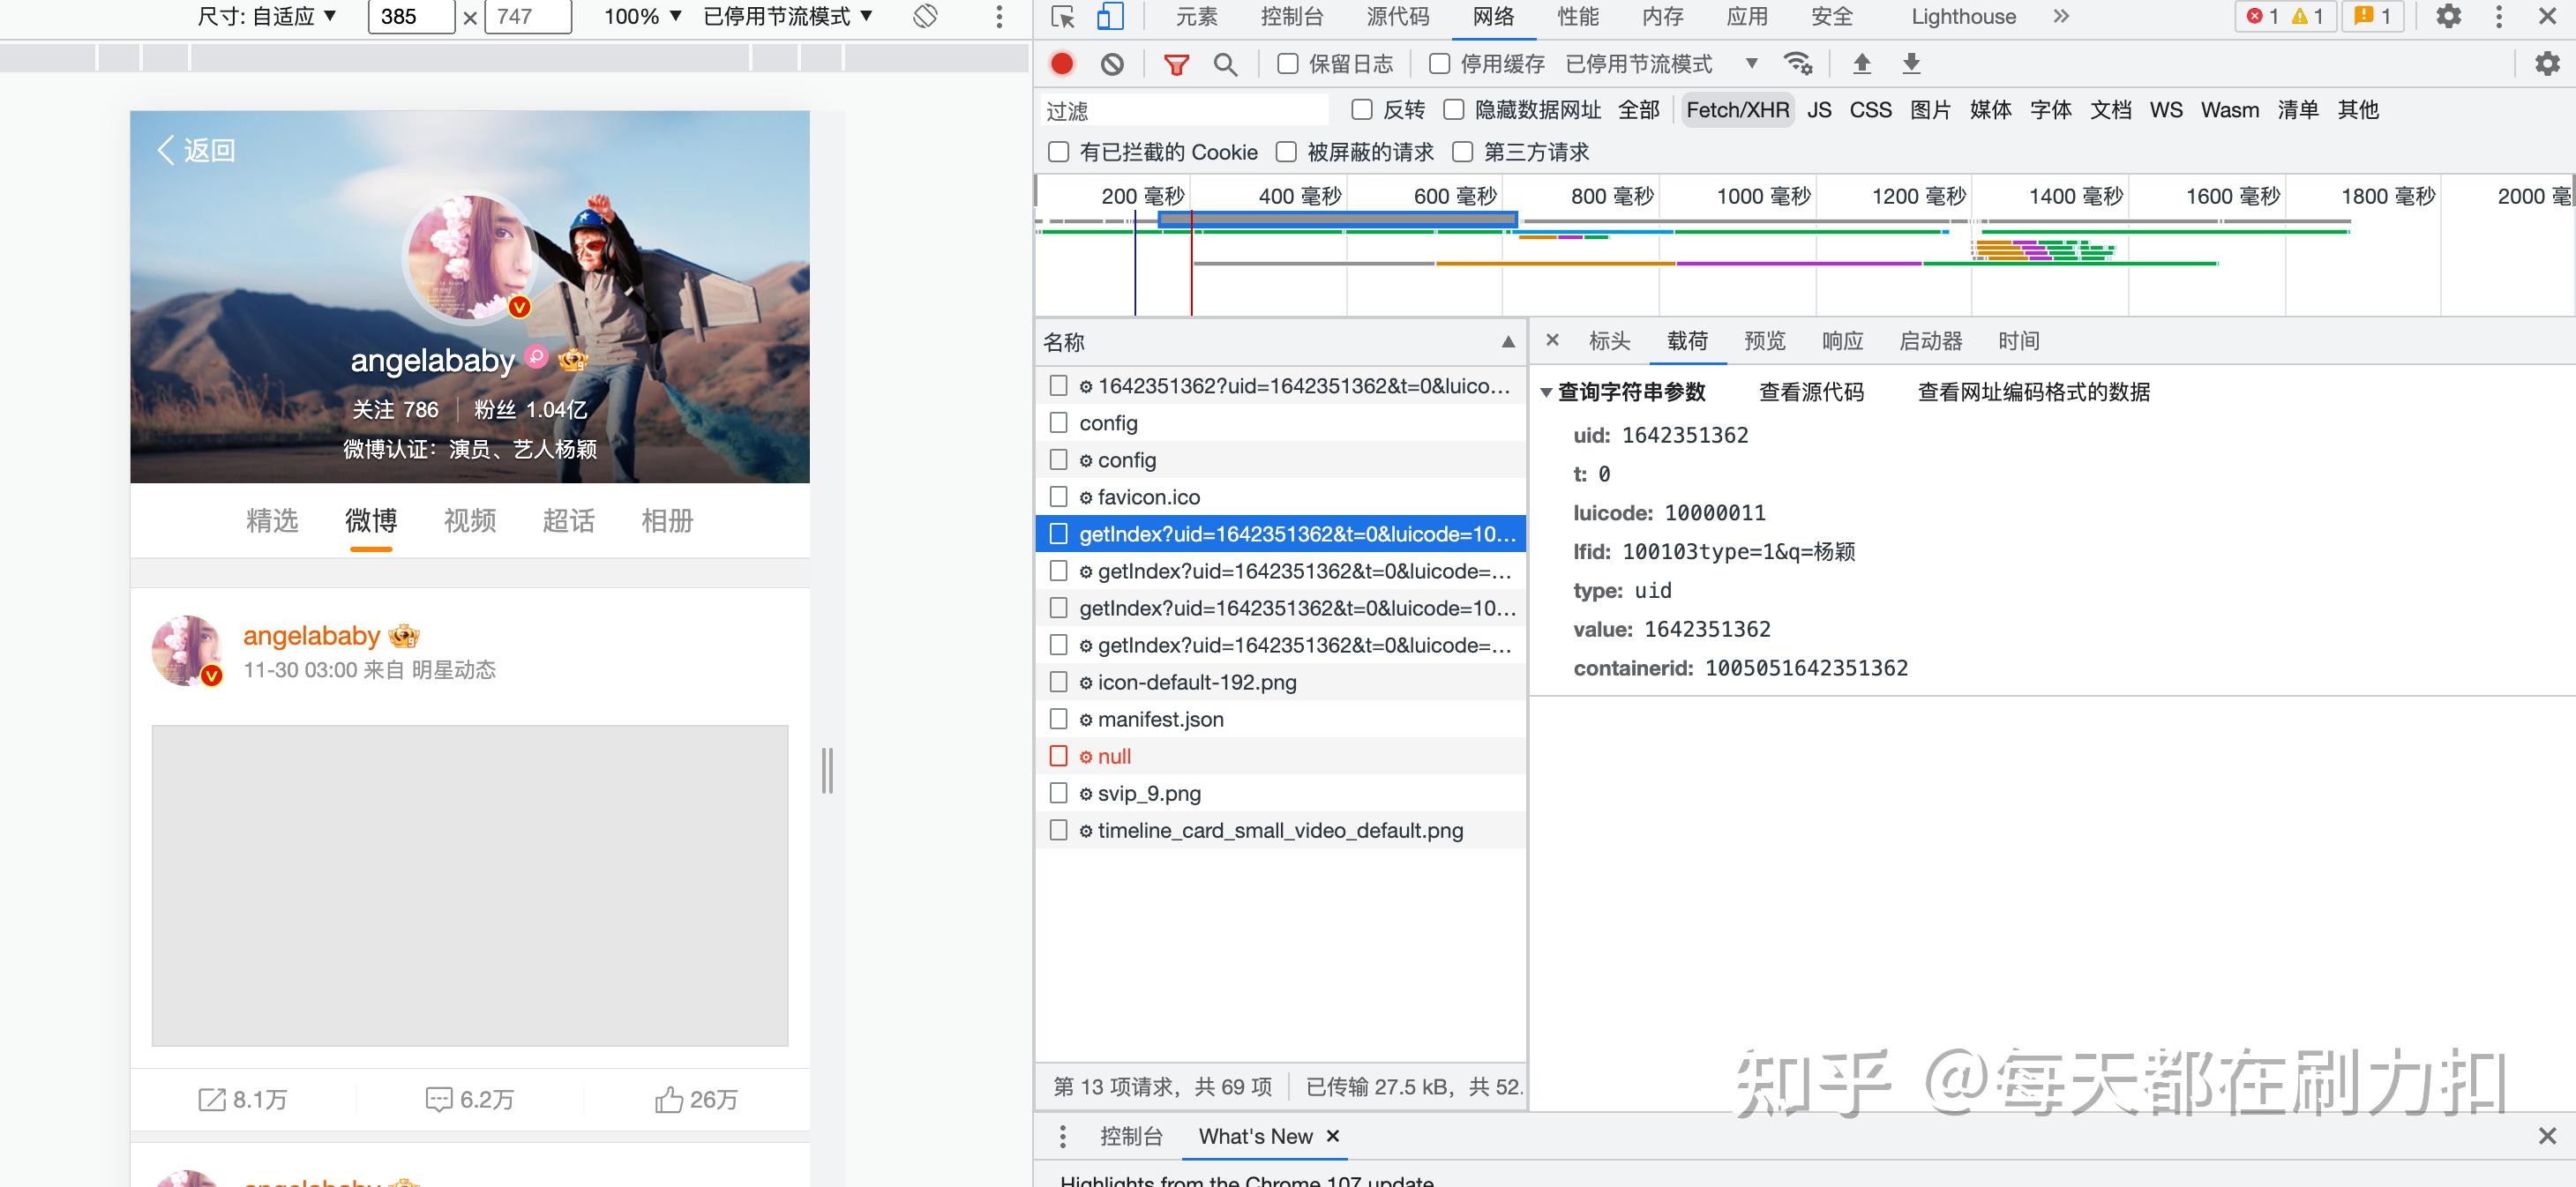
Task: Enable 保留日志 checkbox
Action: (x=1288, y=64)
